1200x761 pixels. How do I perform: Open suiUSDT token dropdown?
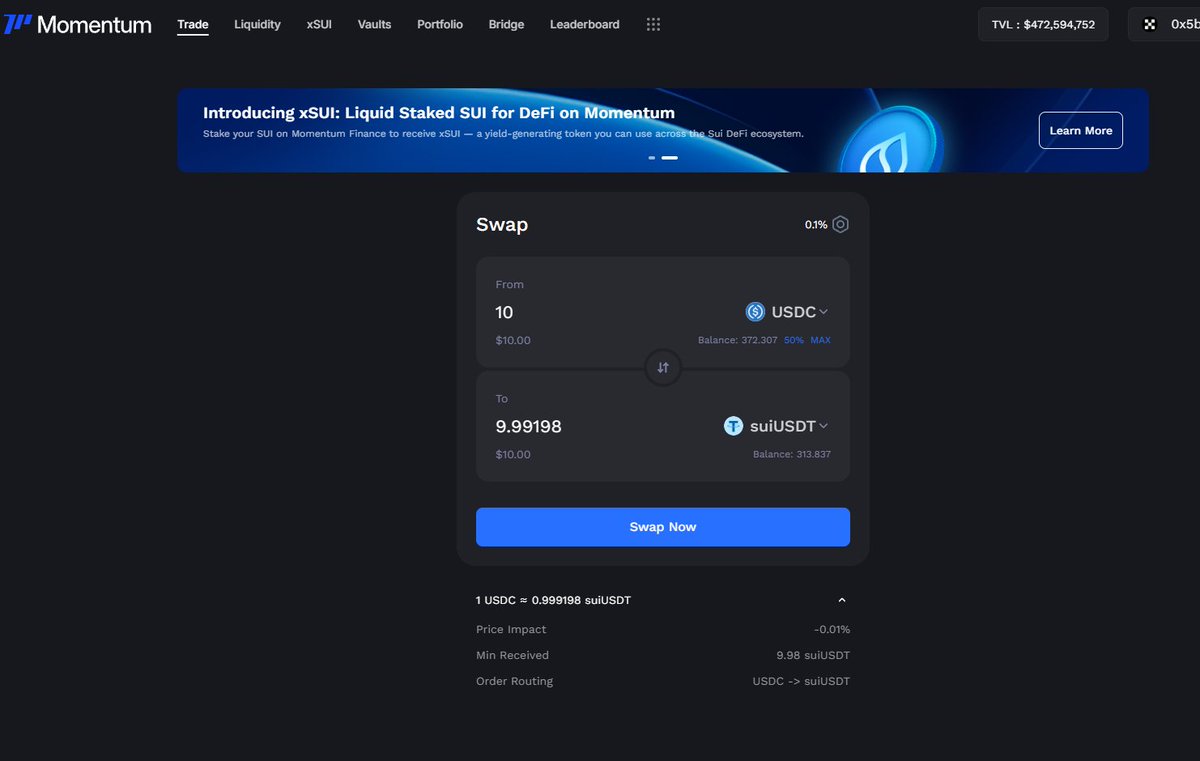pyautogui.click(x=777, y=426)
